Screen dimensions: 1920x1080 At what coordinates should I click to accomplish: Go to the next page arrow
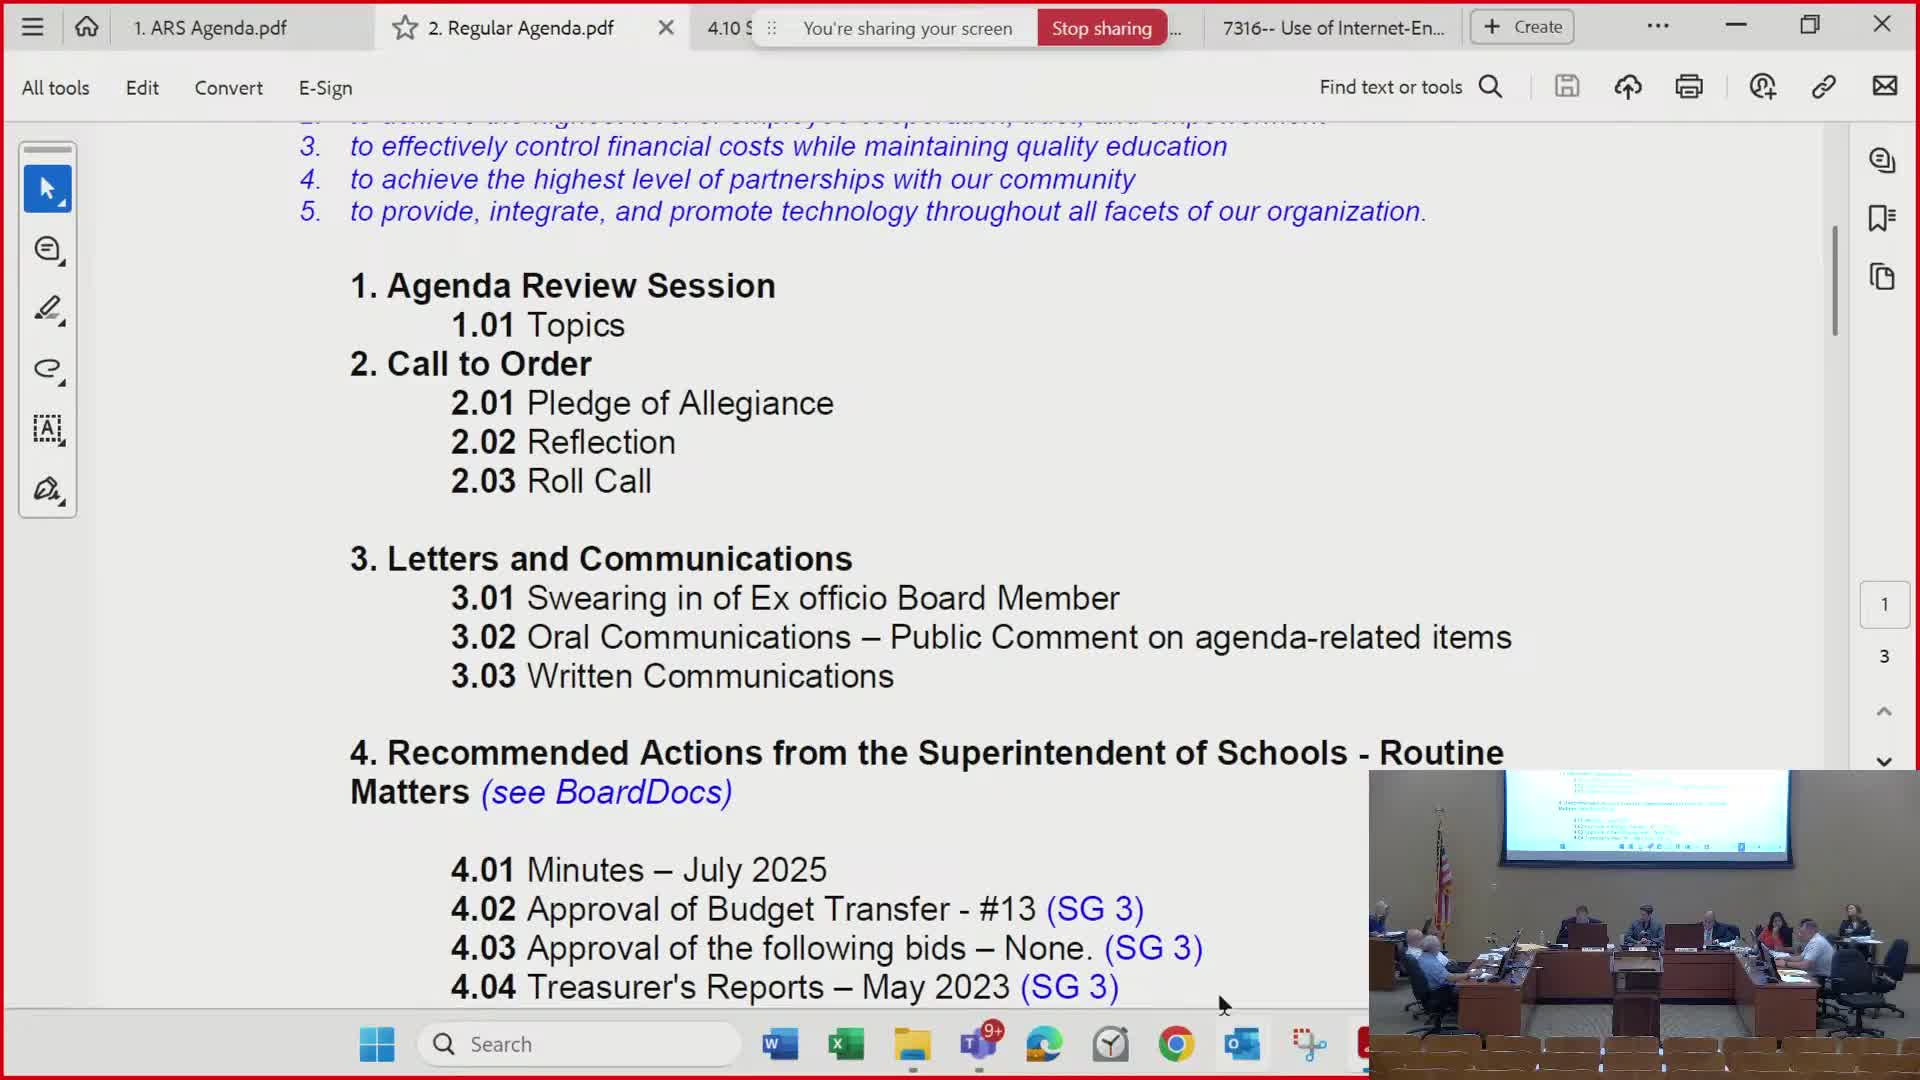tap(1884, 761)
